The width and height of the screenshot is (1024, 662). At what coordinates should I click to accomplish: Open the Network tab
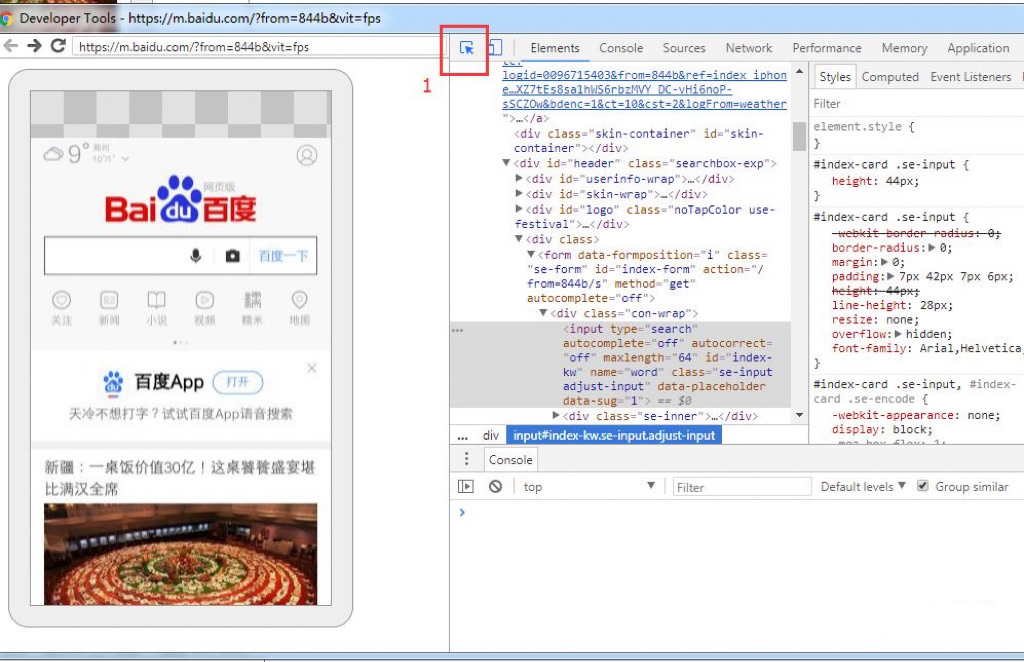[x=748, y=48]
